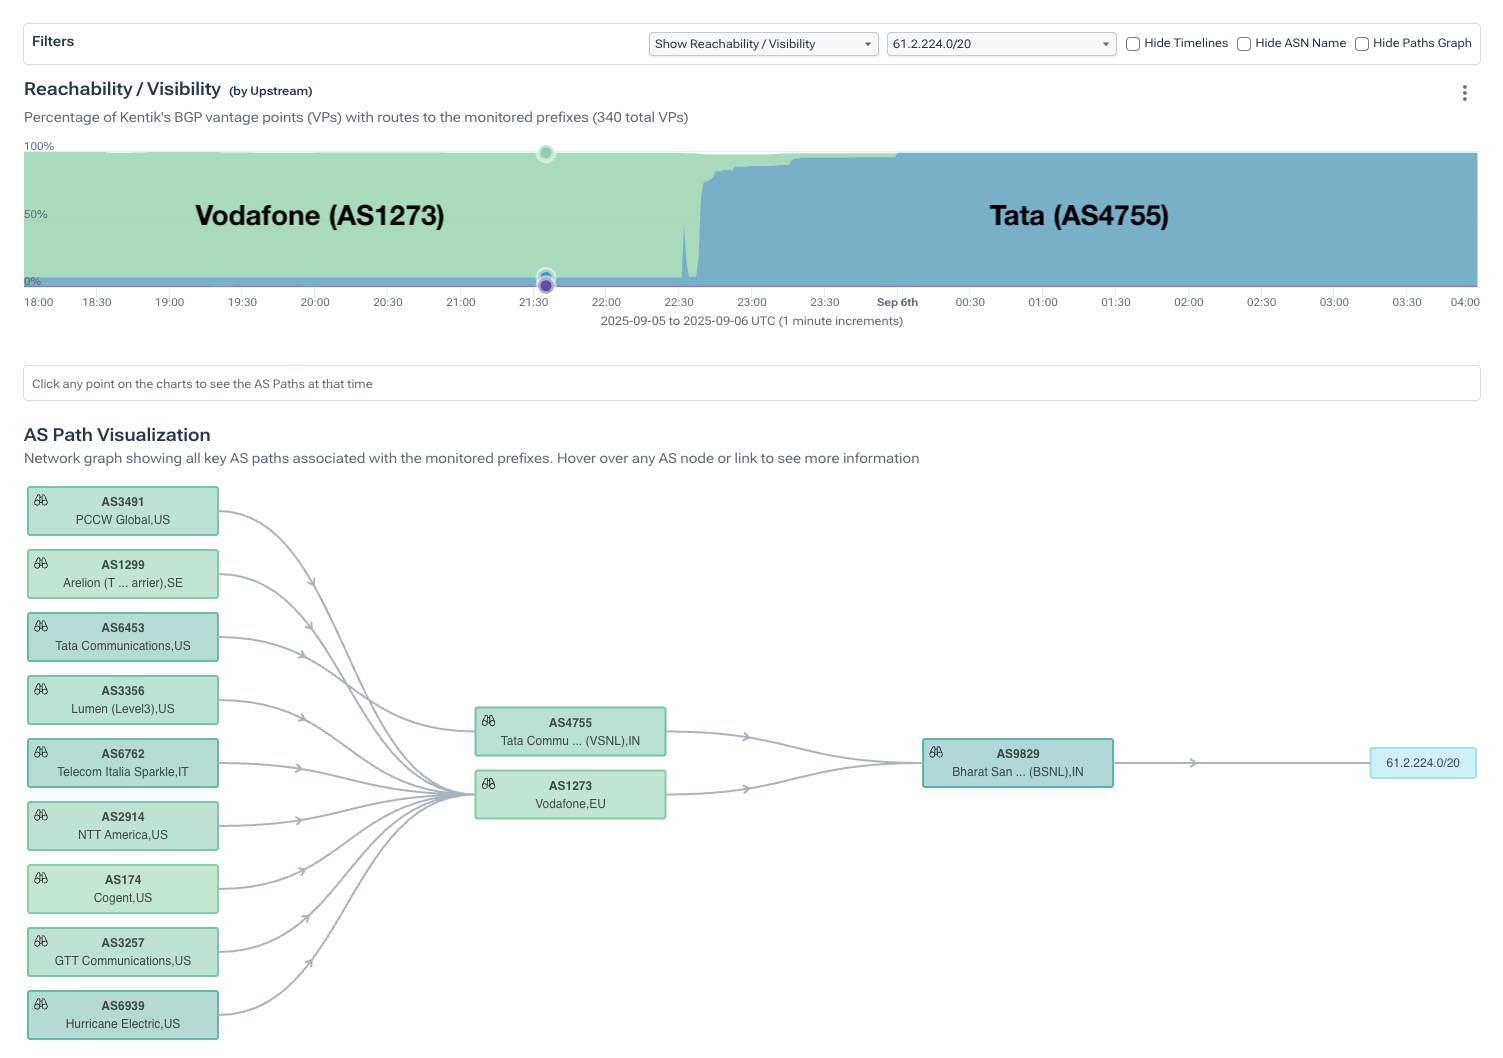Click the Reachability / Visibility heading
This screenshot has width=1503, height=1058.
tap(122, 89)
